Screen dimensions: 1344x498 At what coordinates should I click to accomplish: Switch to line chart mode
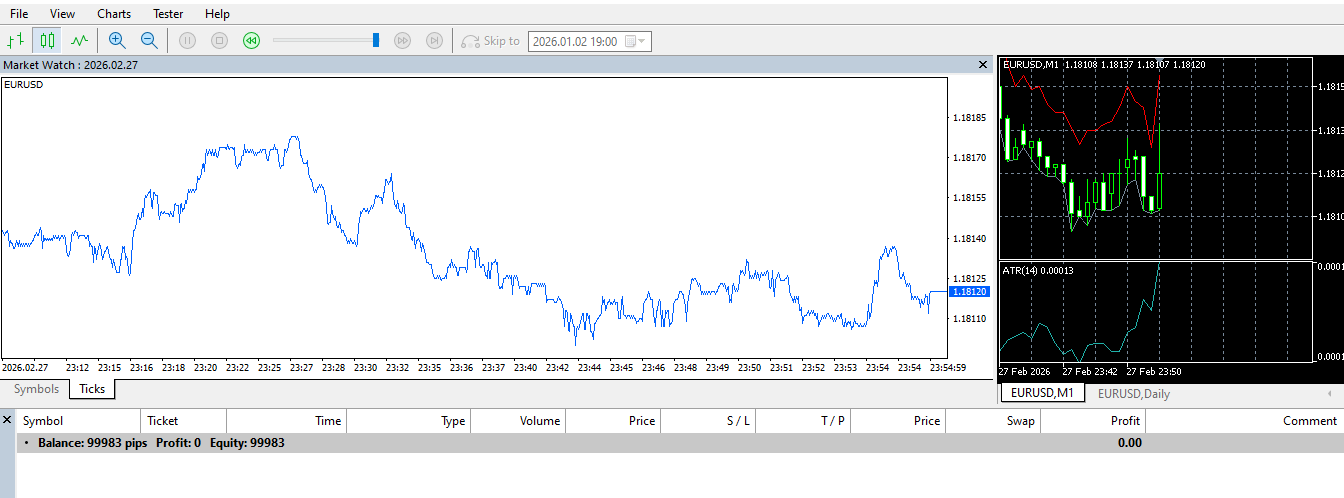click(x=79, y=41)
